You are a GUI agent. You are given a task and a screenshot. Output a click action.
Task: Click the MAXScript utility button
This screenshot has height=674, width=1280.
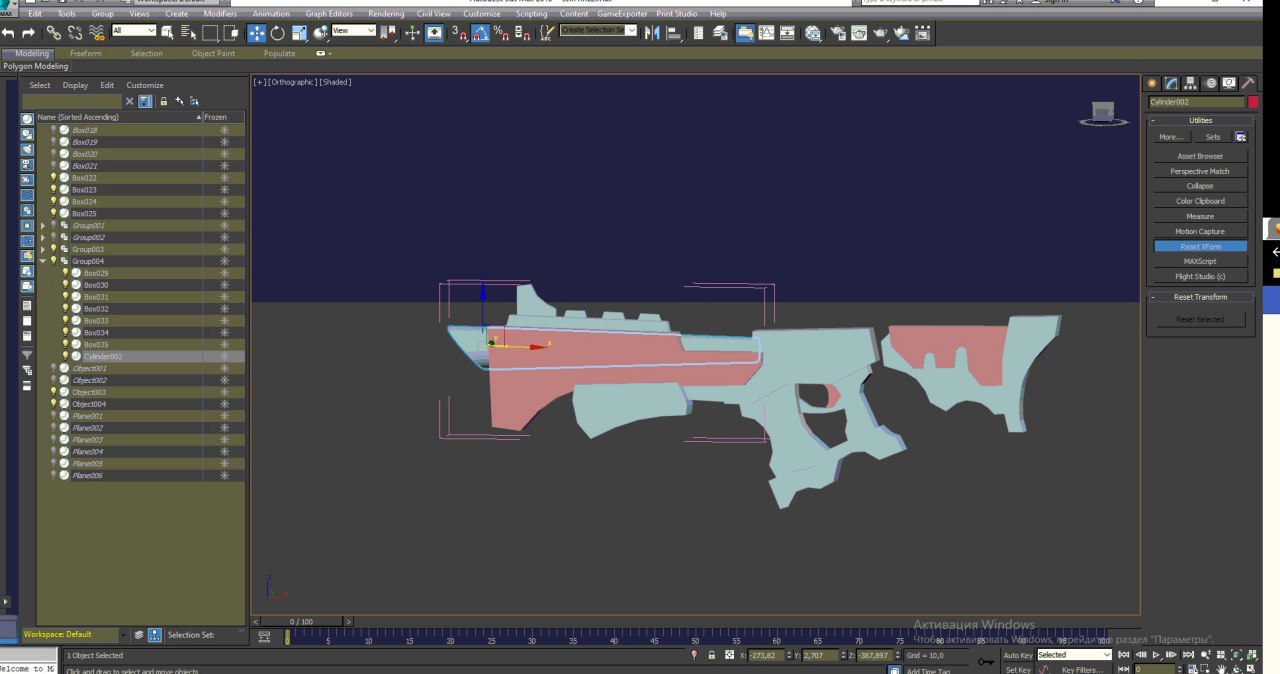tap(1200, 261)
